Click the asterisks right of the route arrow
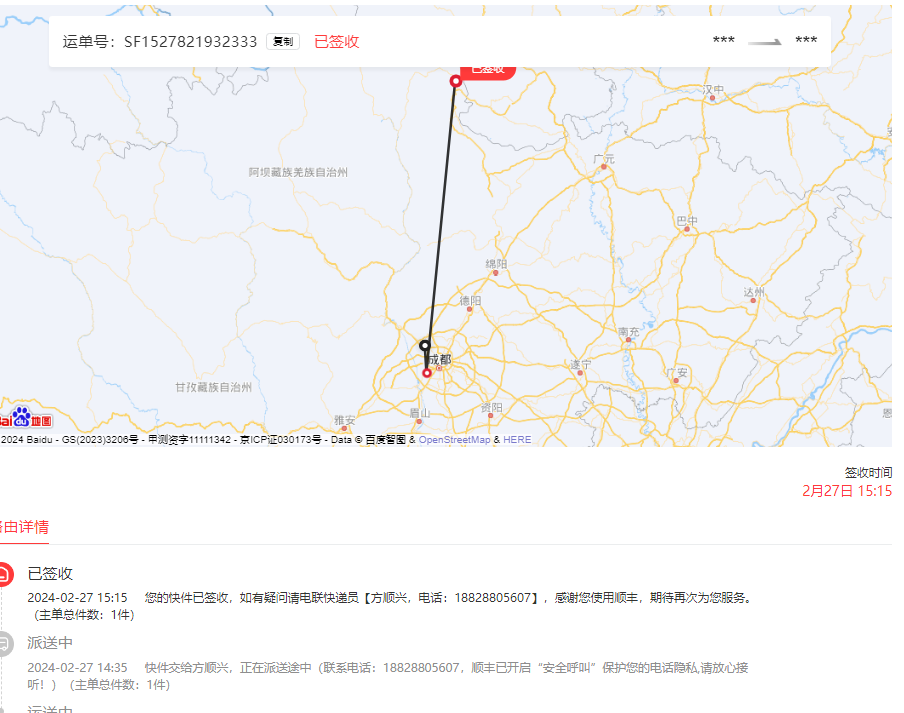904x713 pixels. [x=806, y=40]
